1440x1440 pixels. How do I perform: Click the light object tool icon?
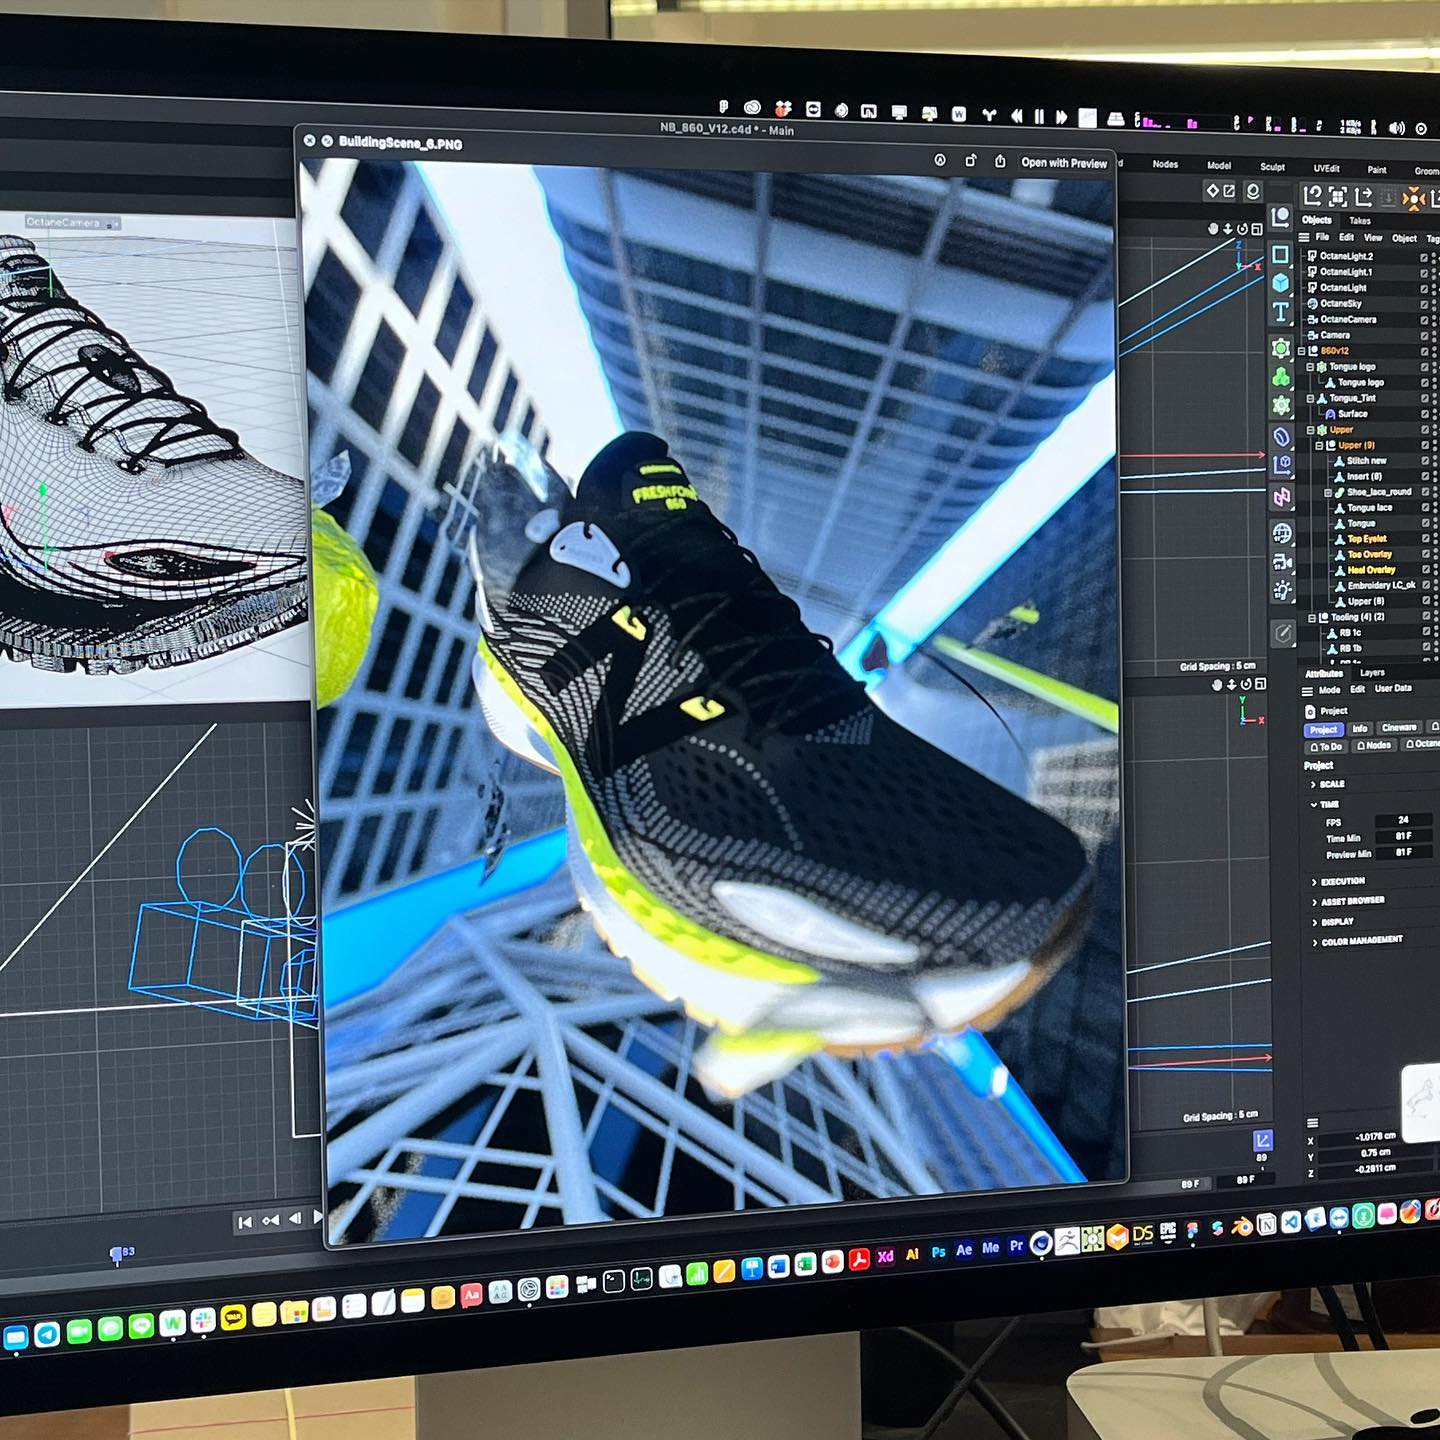click(1283, 592)
